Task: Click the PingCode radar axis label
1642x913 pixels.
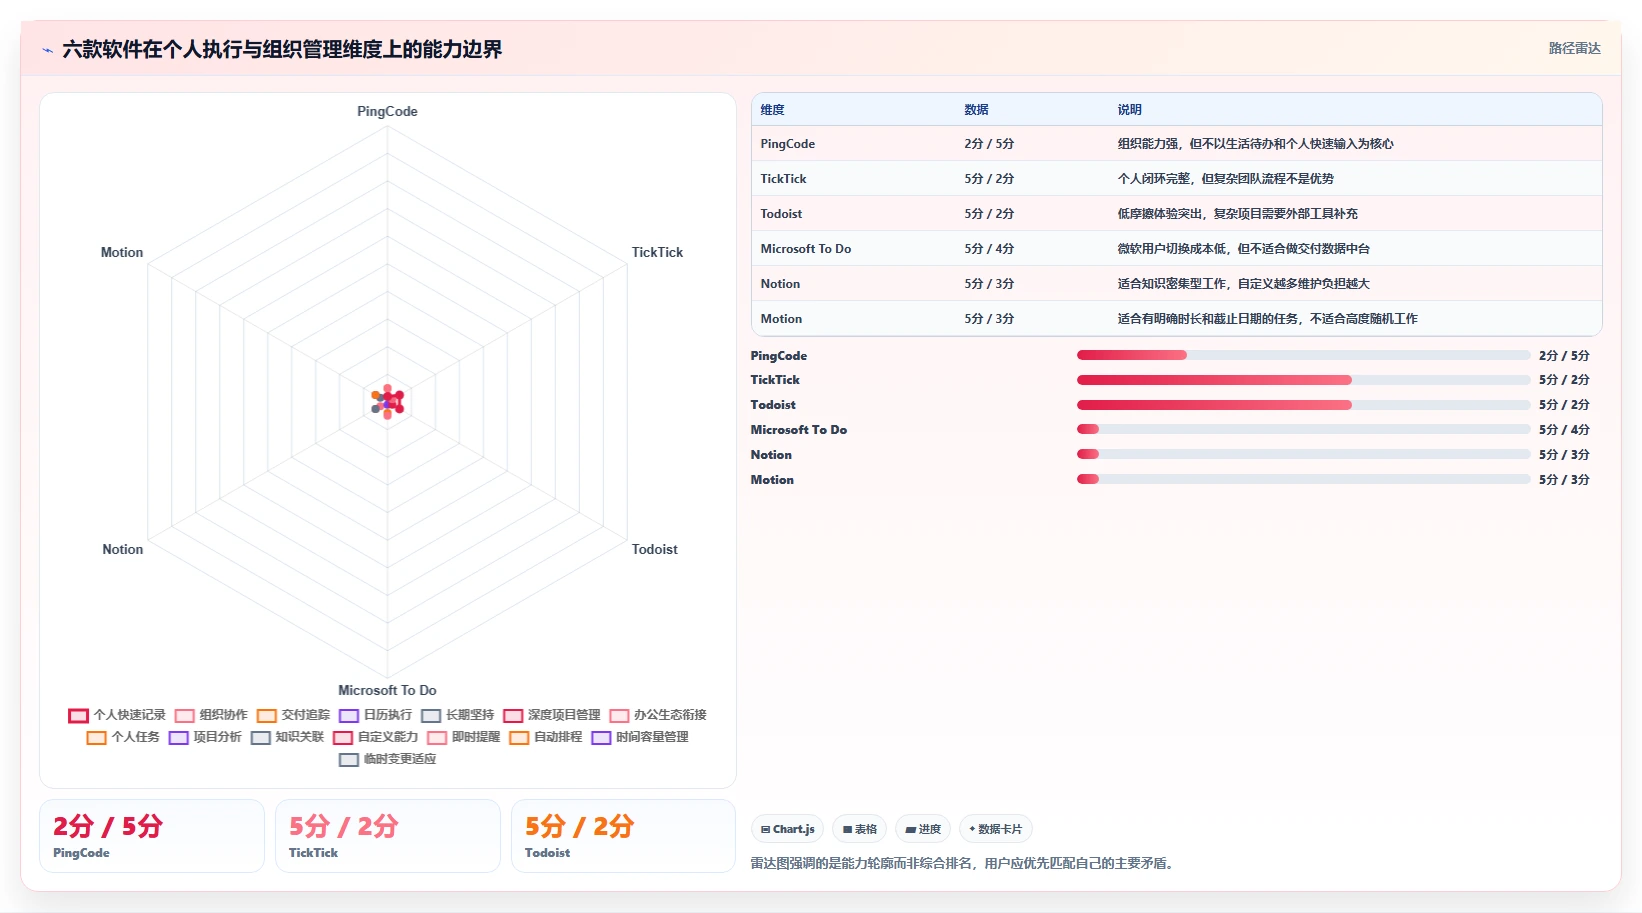Action: [x=387, y=111]
